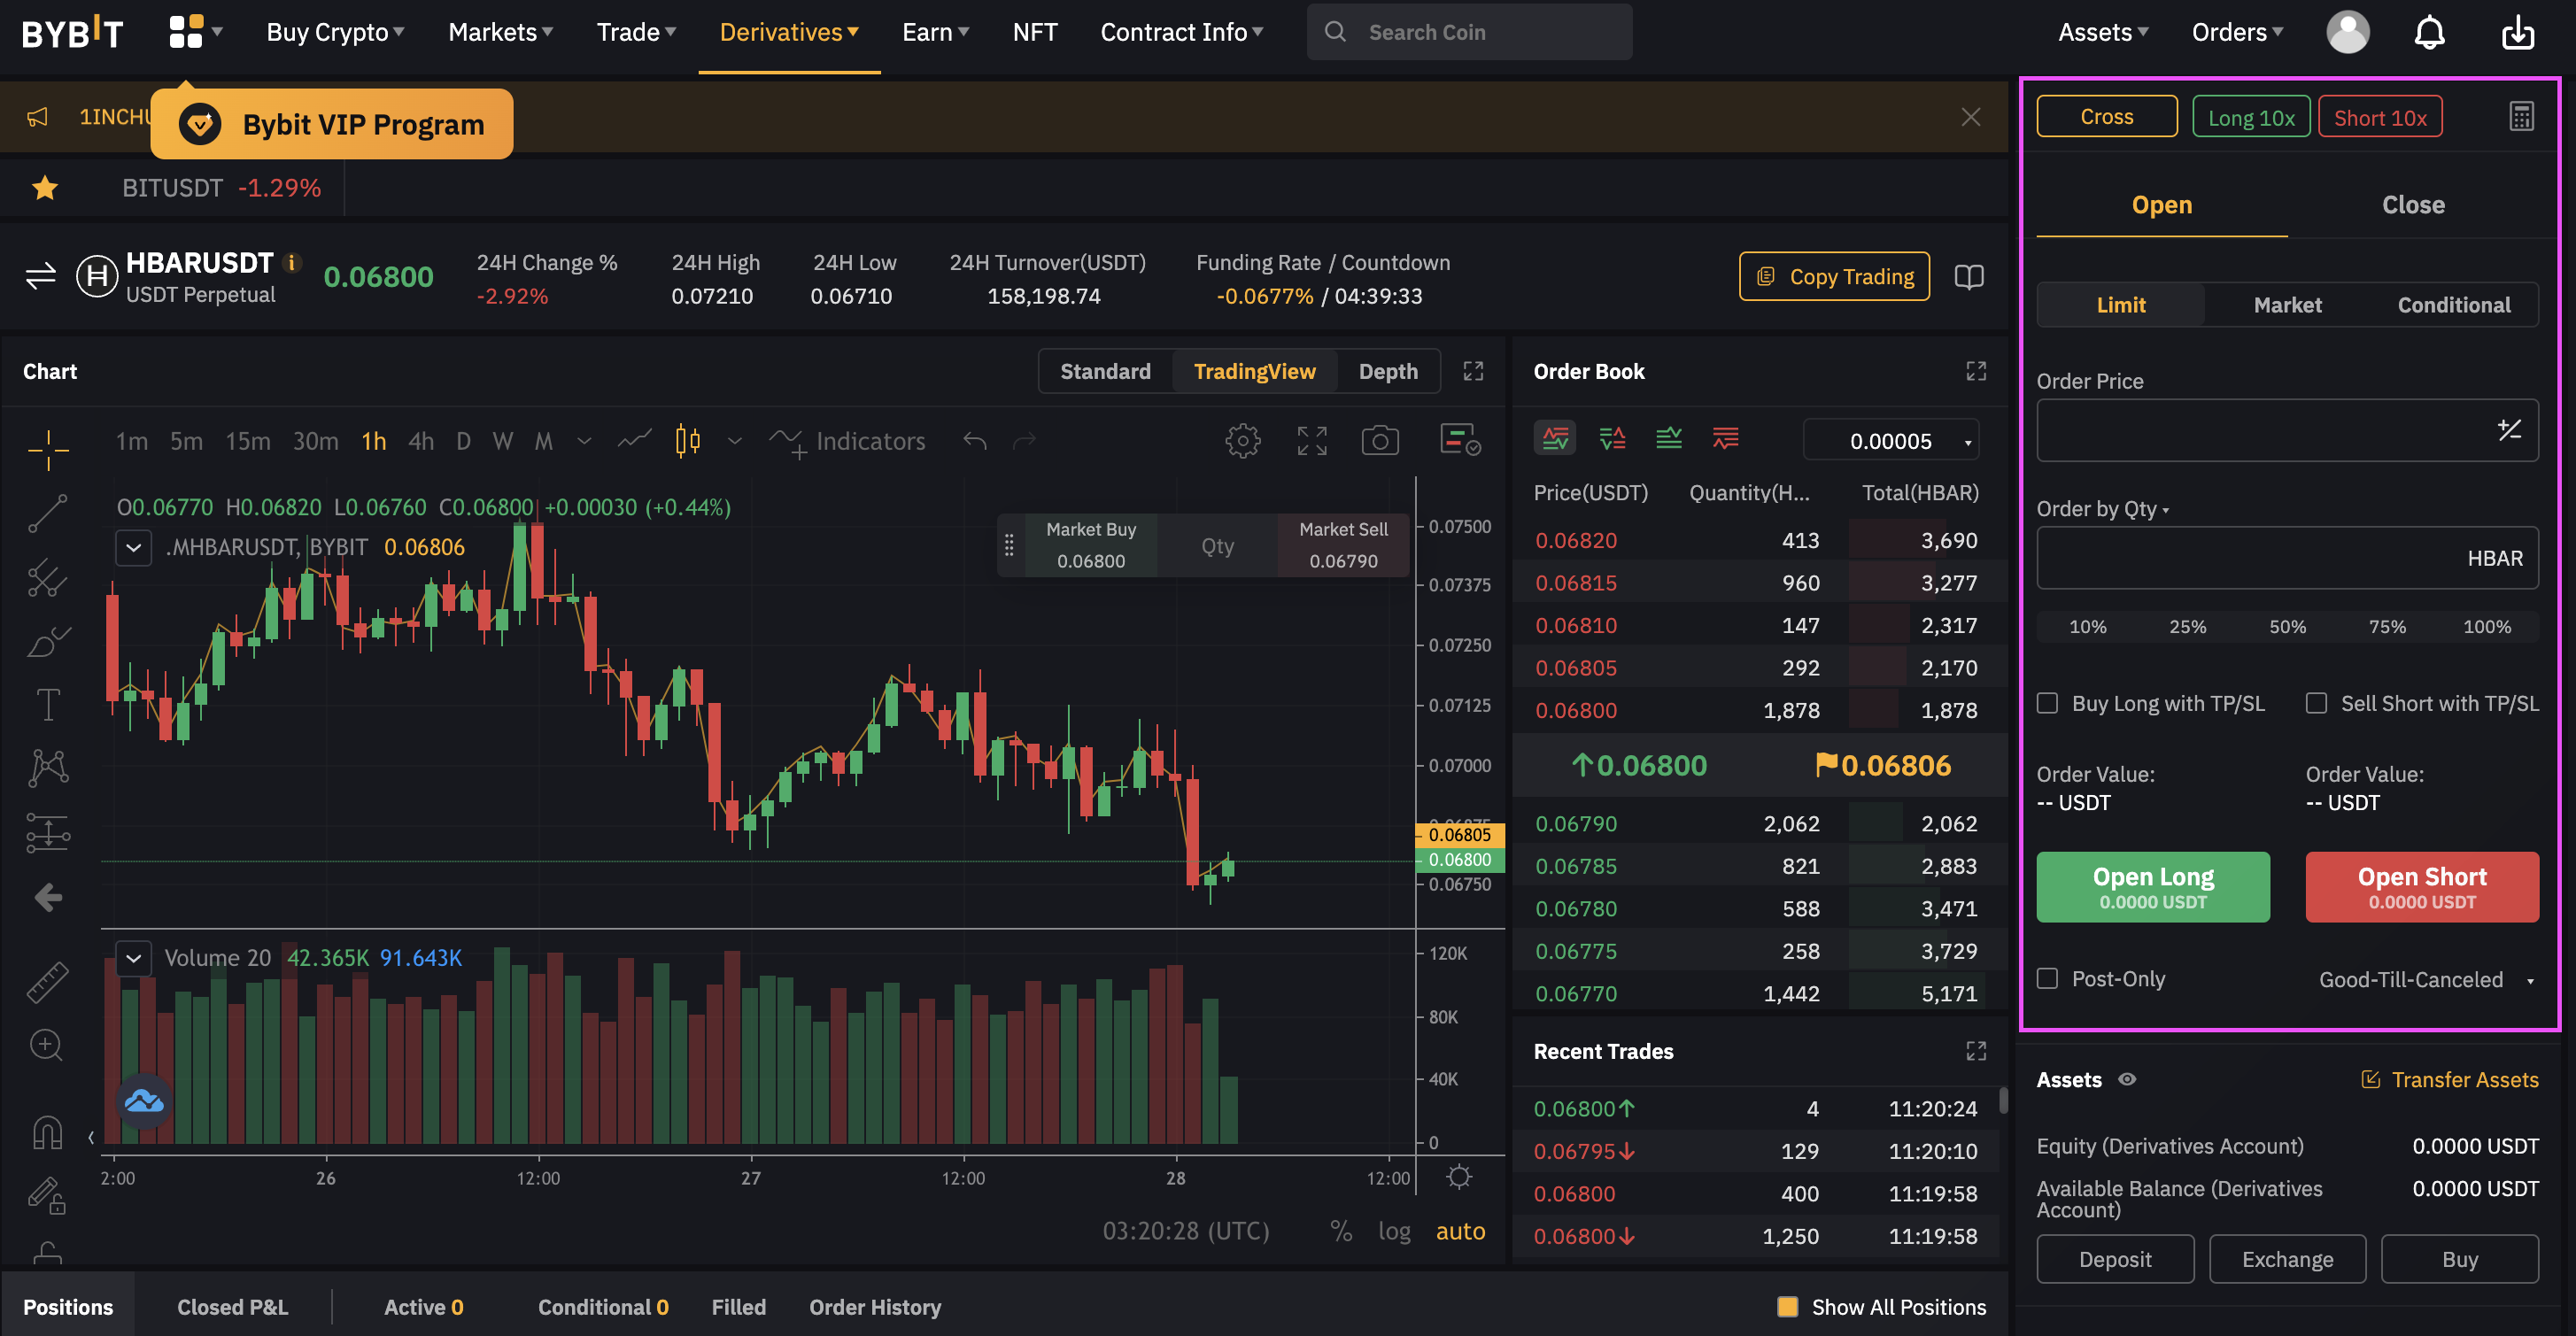Select the magnet snap tool
2576x1336 pixels.
[48, 1133]
